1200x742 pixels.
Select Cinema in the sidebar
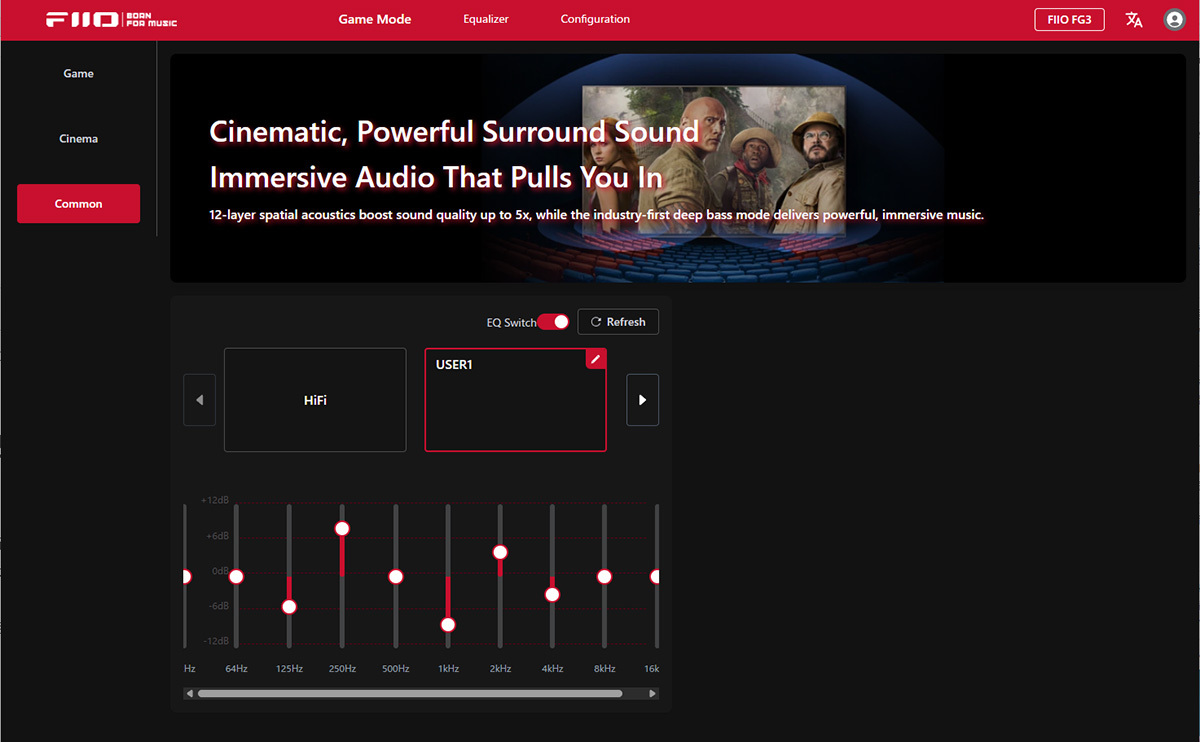78,139
